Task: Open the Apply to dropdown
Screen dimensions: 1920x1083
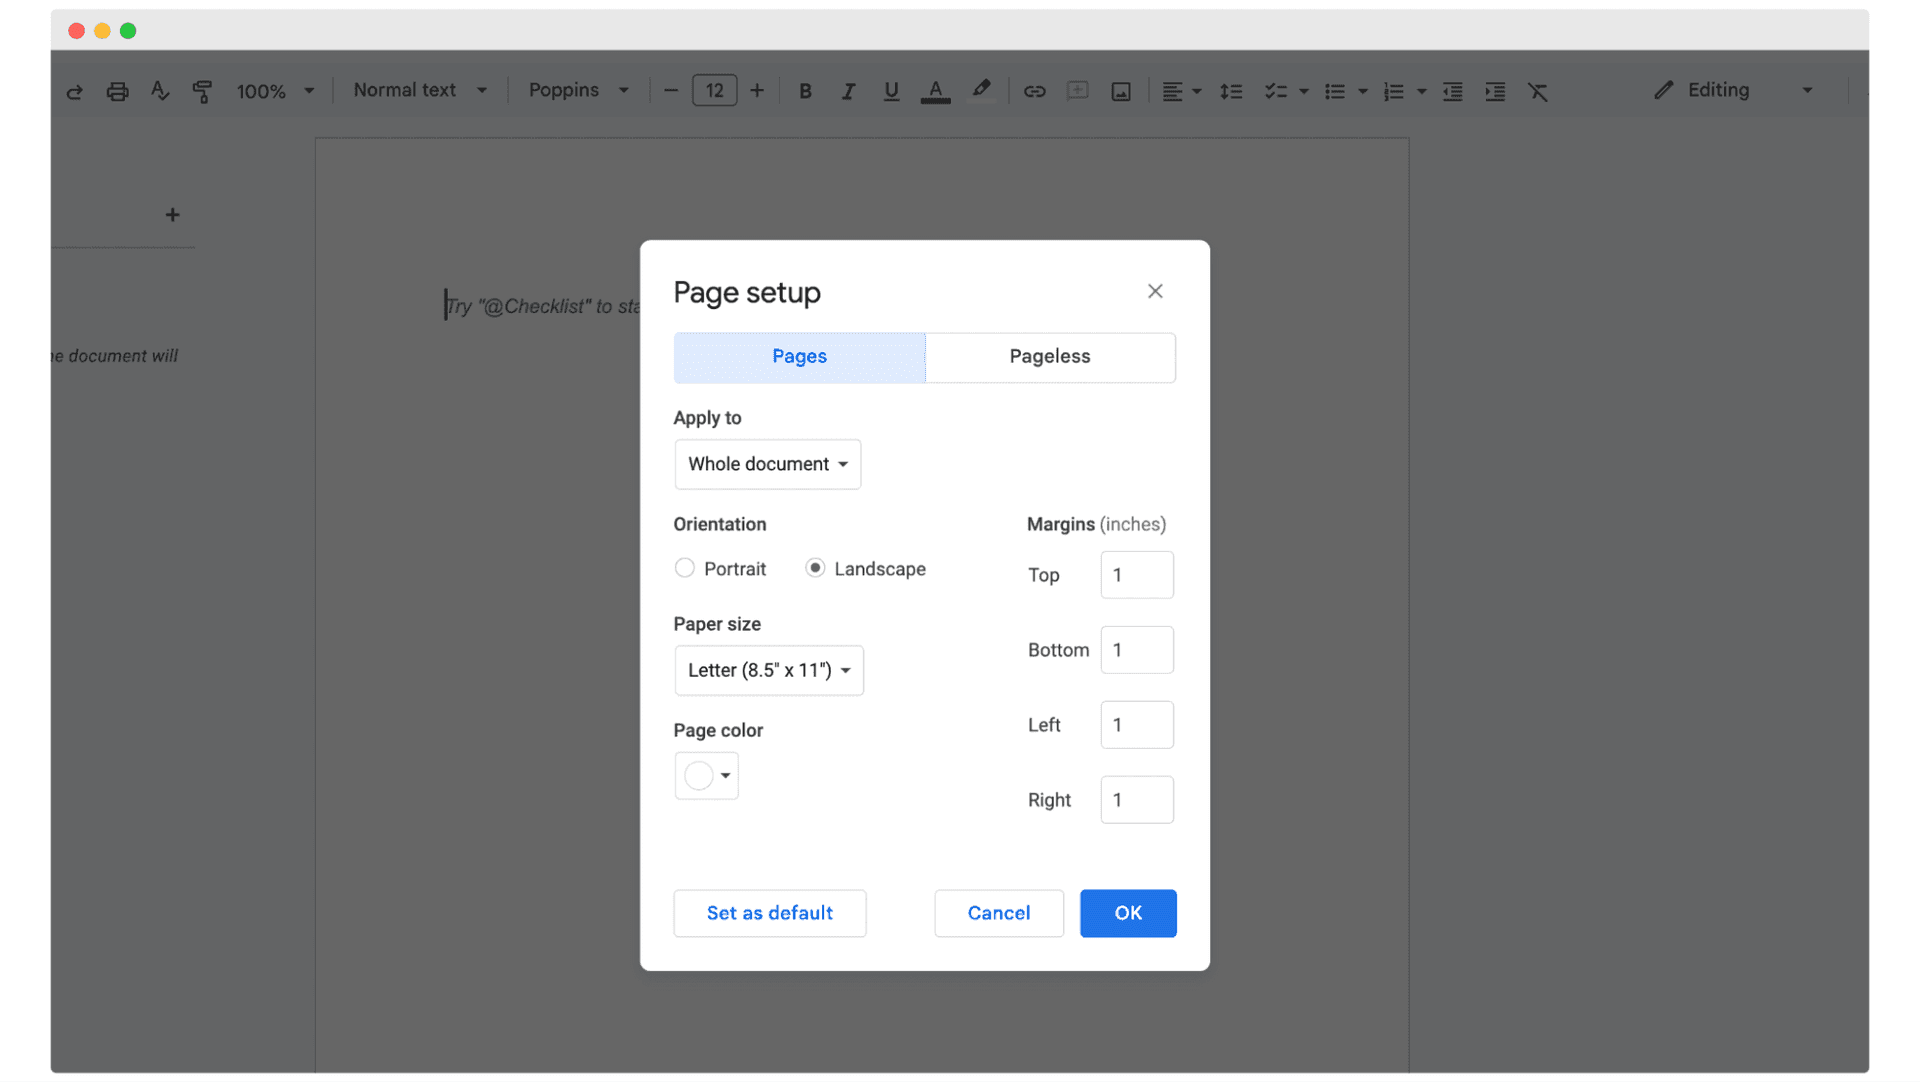Action: [766, 463]
